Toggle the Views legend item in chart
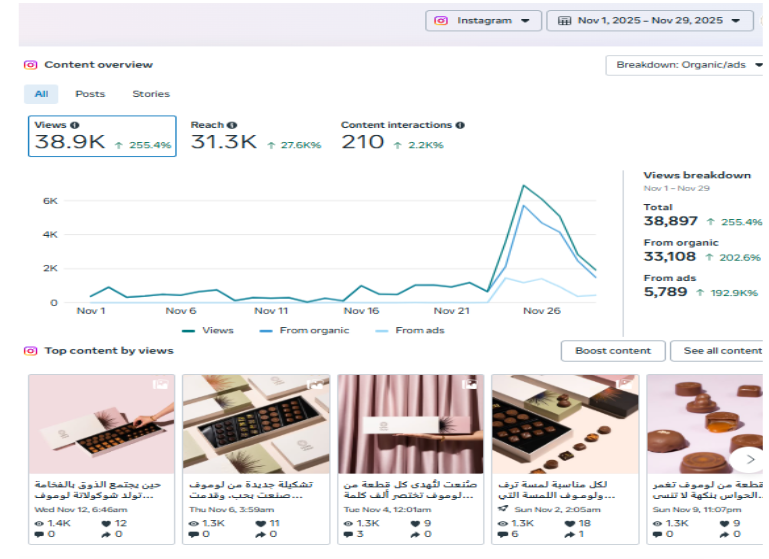This screenshot has width=769, height=559. (x=208, y=330)
